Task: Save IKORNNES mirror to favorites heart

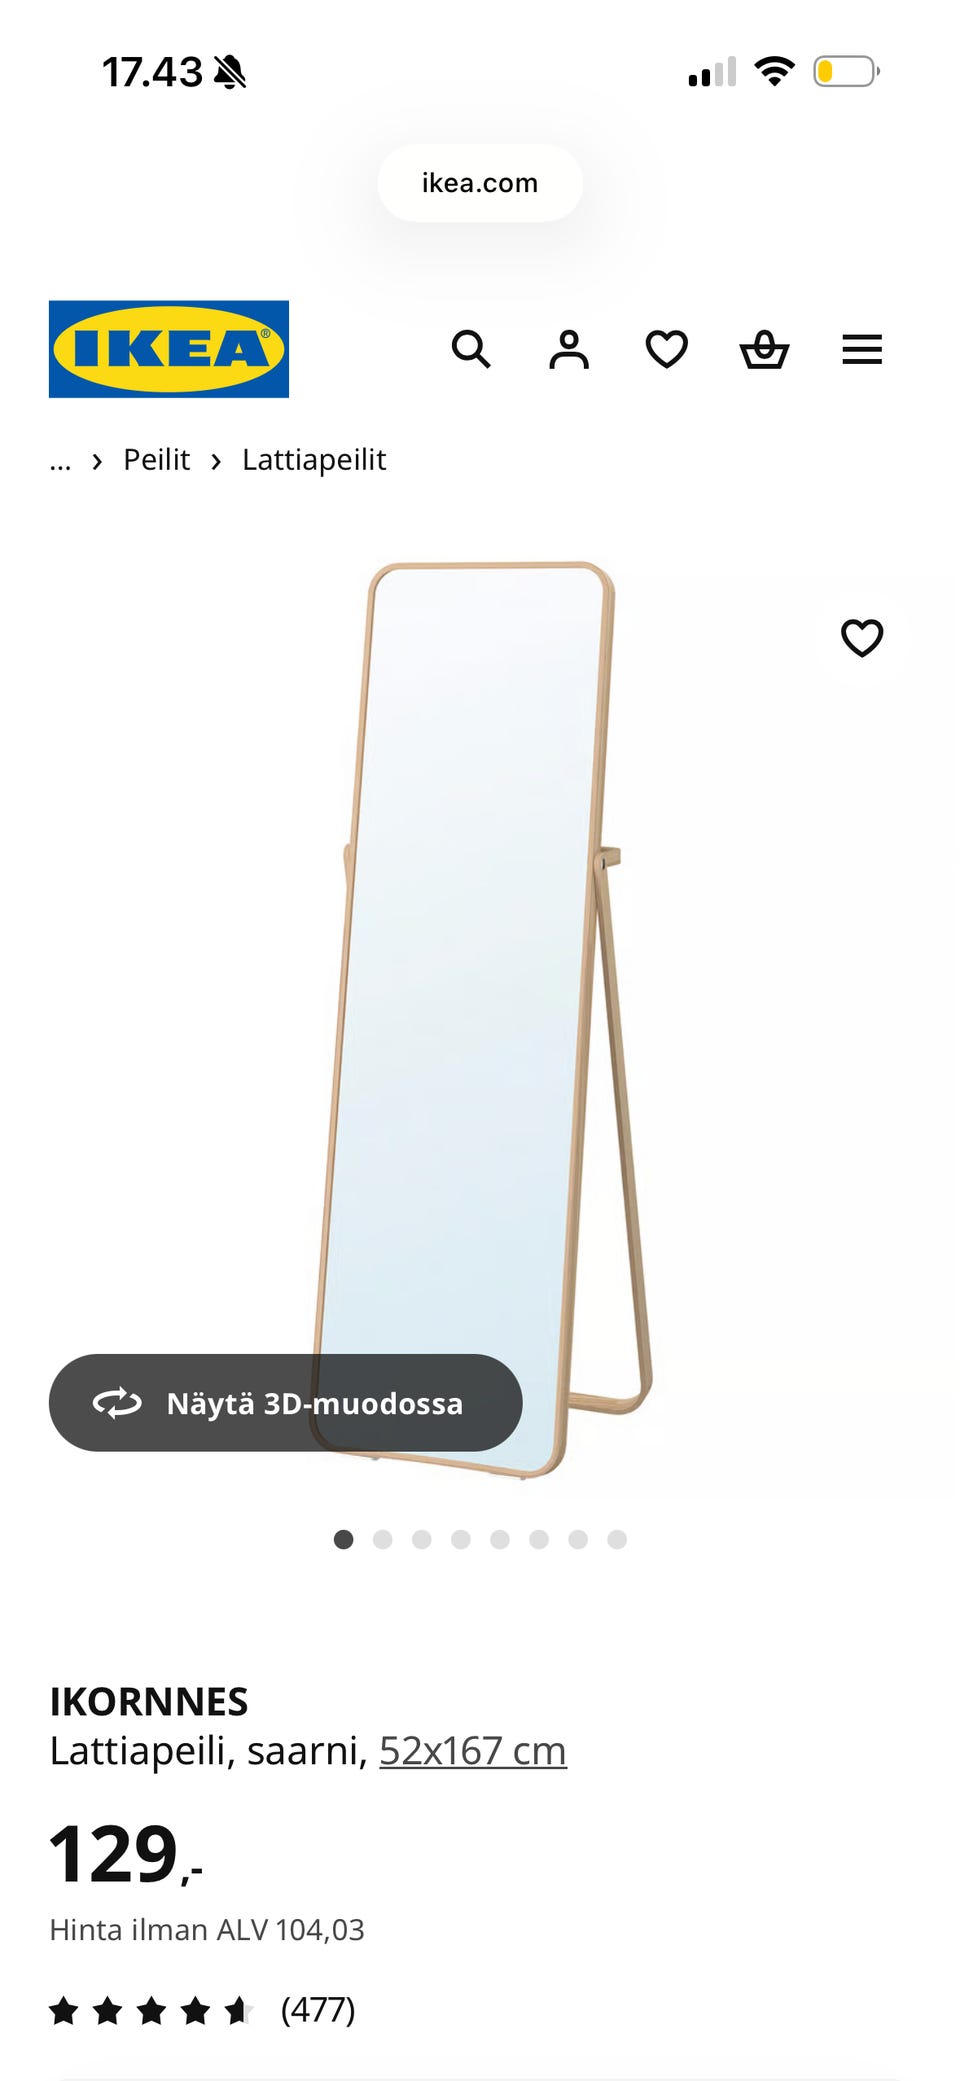Action: tap(862, 638)
